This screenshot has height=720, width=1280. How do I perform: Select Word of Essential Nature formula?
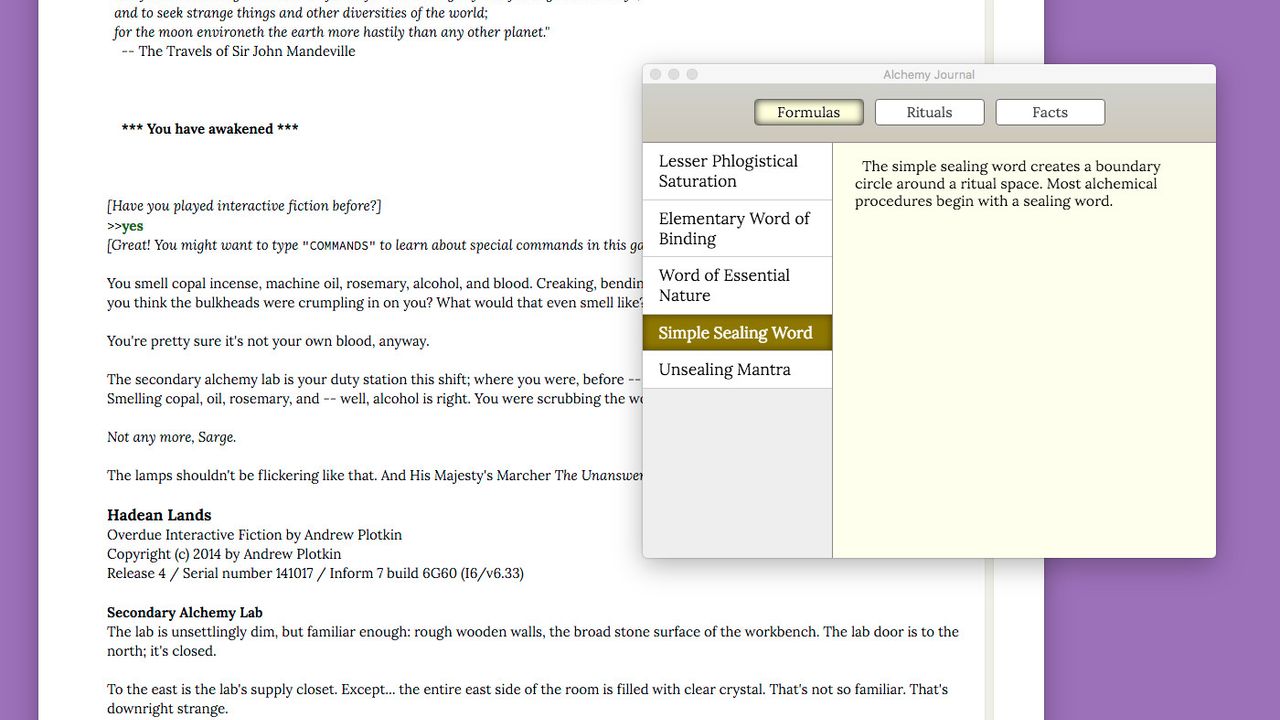(x=737, y=285)
